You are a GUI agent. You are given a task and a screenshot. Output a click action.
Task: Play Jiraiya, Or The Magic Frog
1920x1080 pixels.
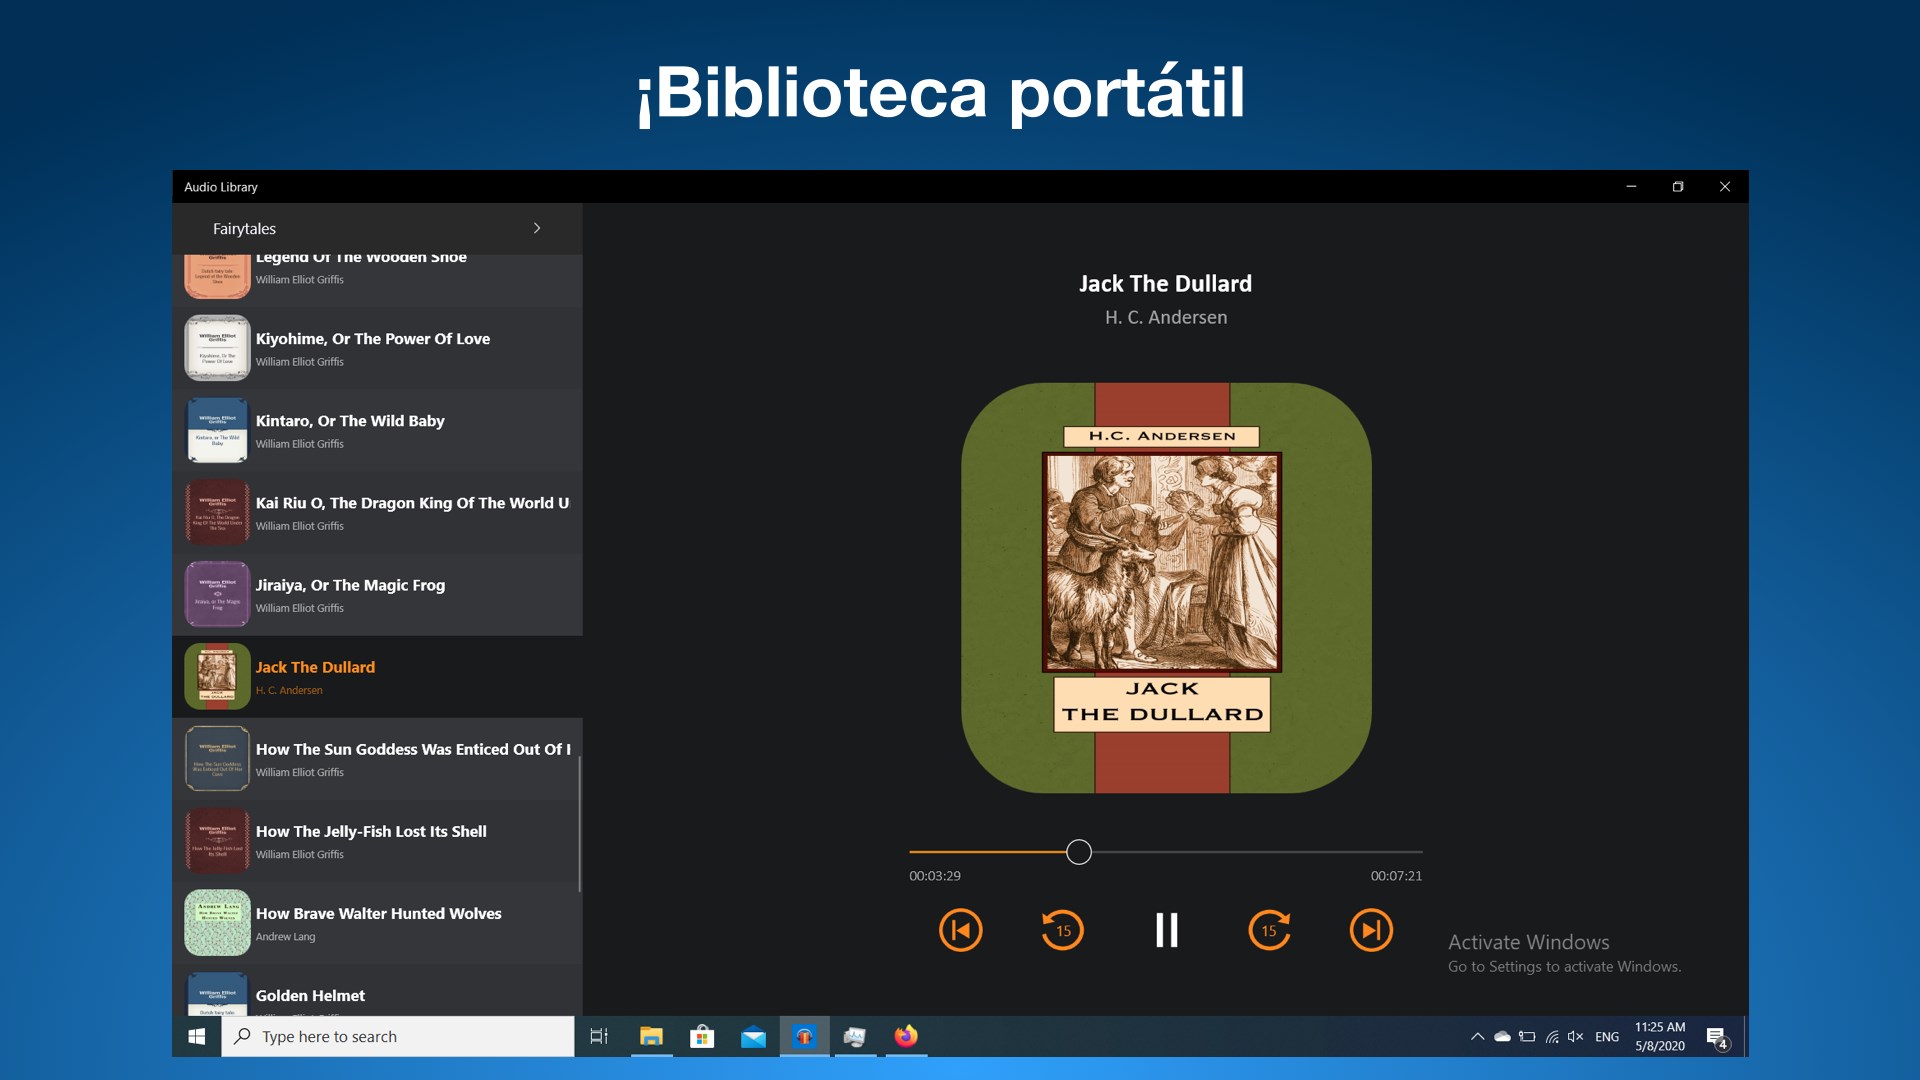tap(350, 585)
